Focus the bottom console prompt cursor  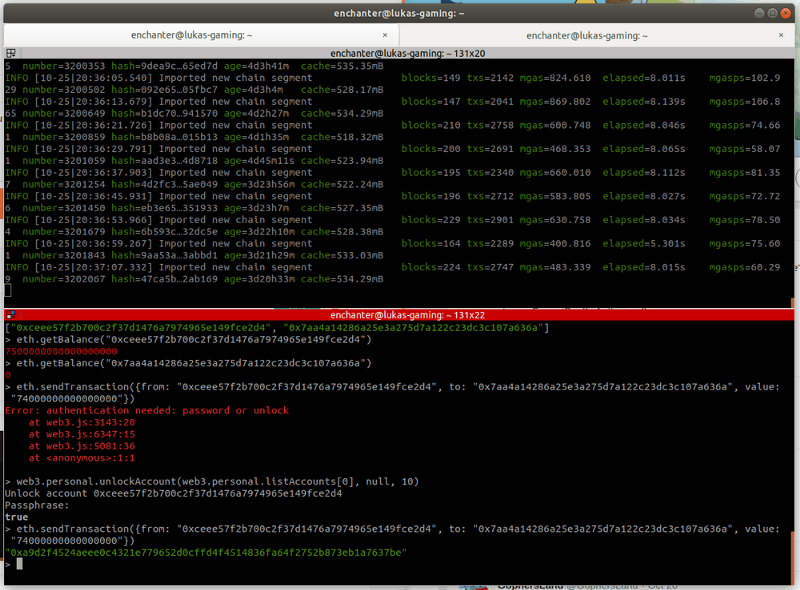[20, 564]
